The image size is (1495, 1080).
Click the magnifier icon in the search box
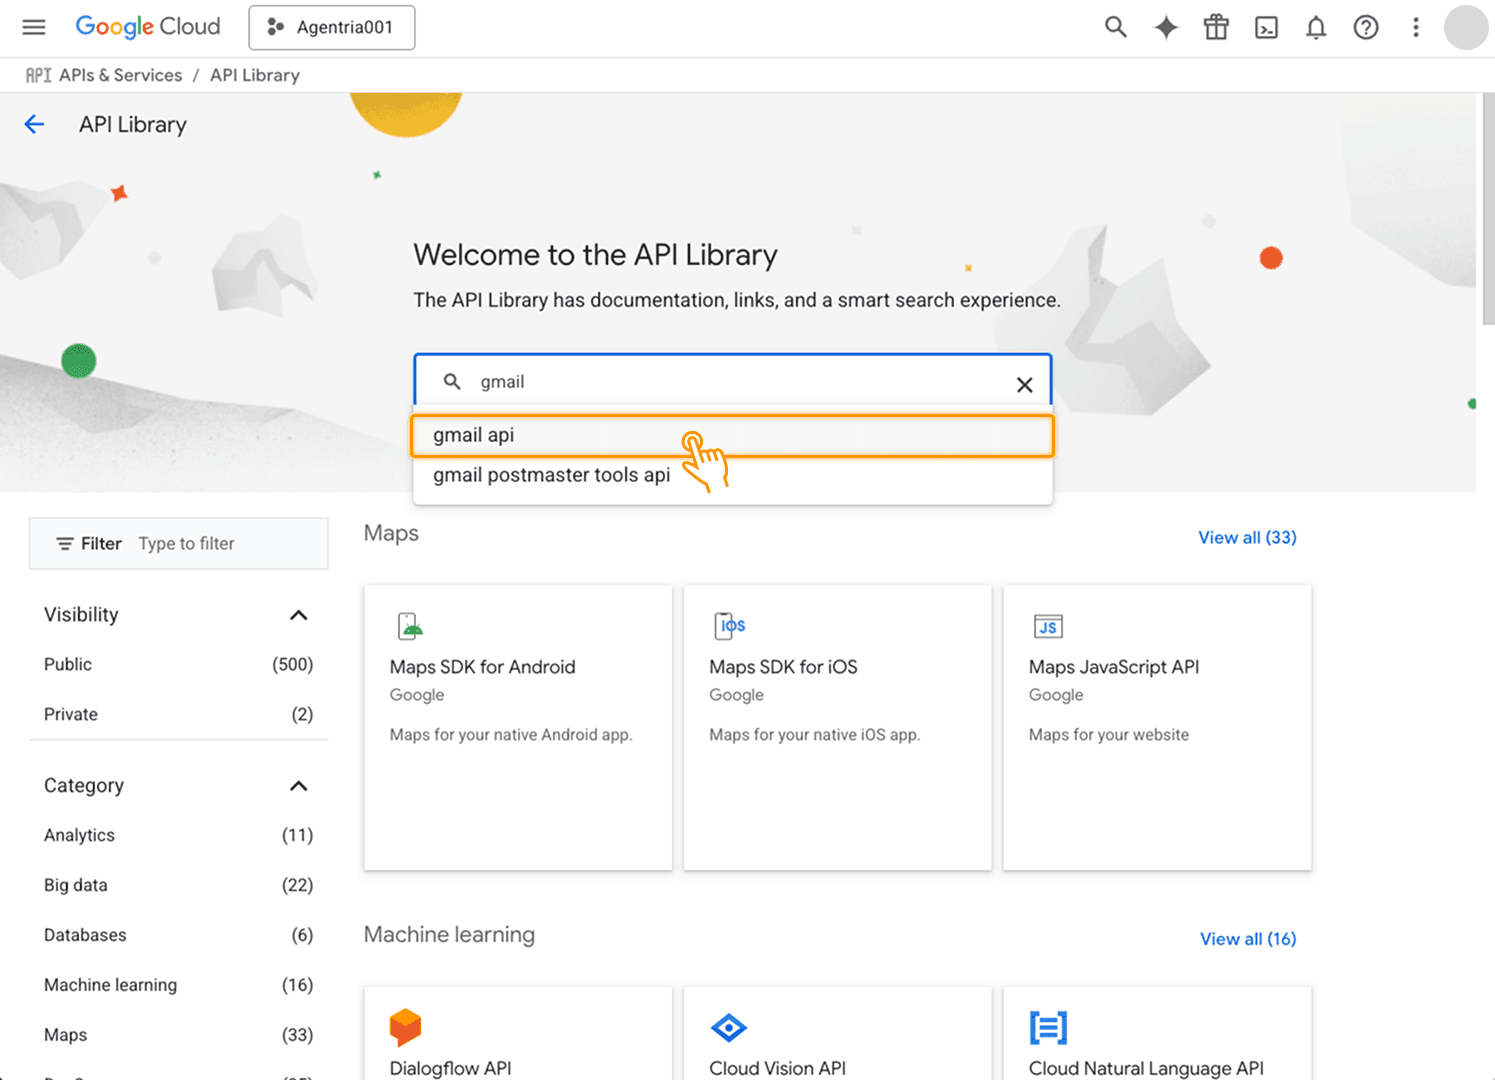tap(452, 381)
